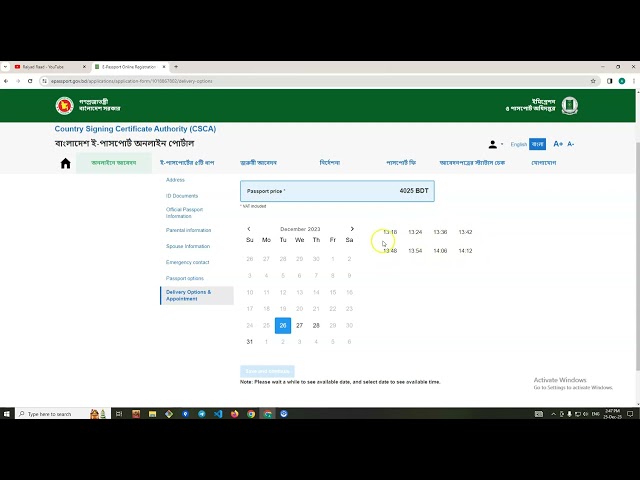
Task: Increase font size with A+ button
Action: tap(558, 144)
